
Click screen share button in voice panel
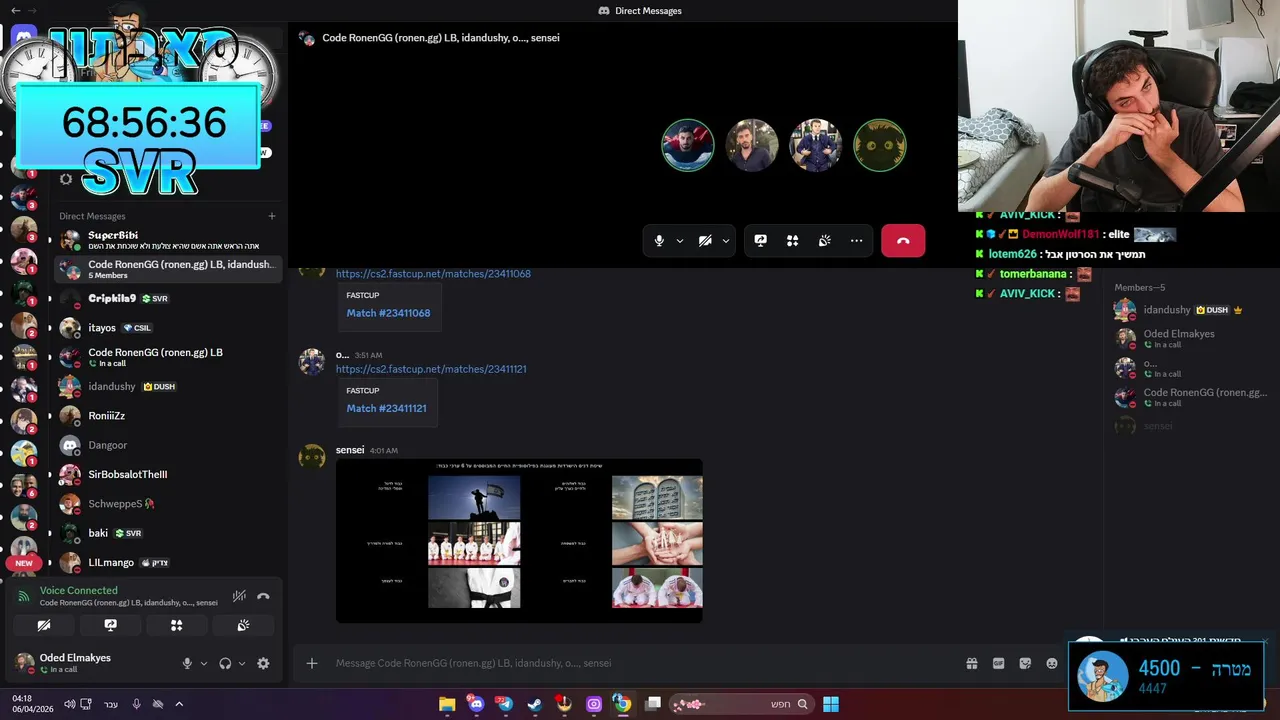coord(111,625)
